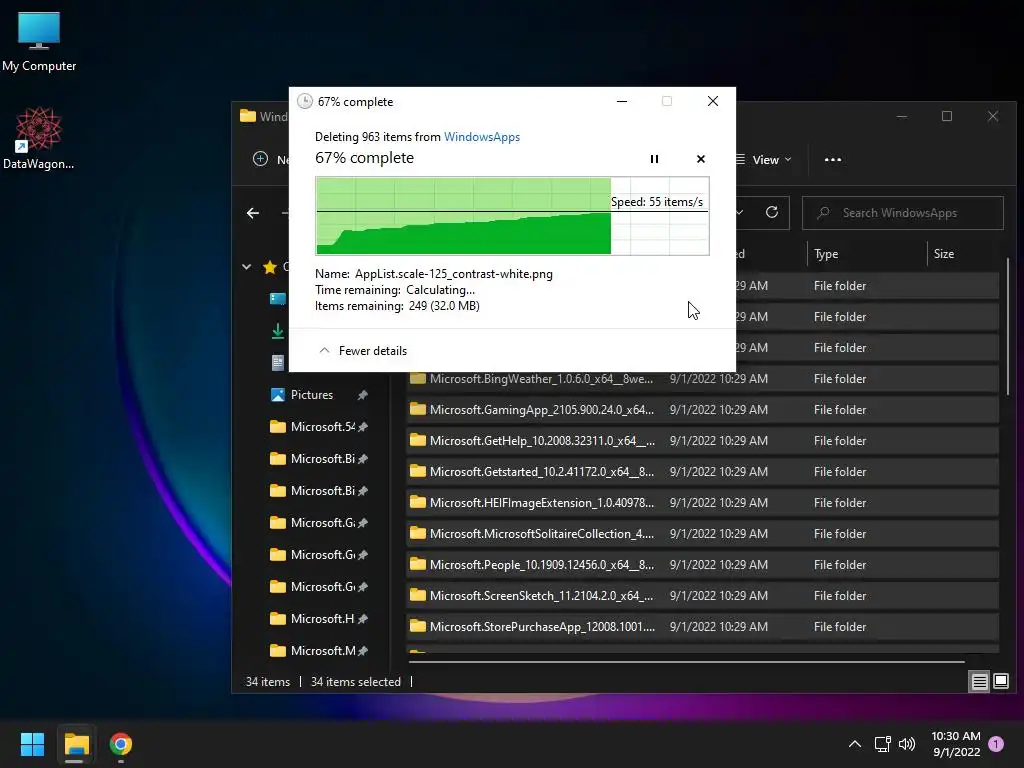Viewport: 1024px width, 768px height.
Task: Open the Desktop icon in the navigation pane
Action: pyautogui.click(x=278, y=299)
